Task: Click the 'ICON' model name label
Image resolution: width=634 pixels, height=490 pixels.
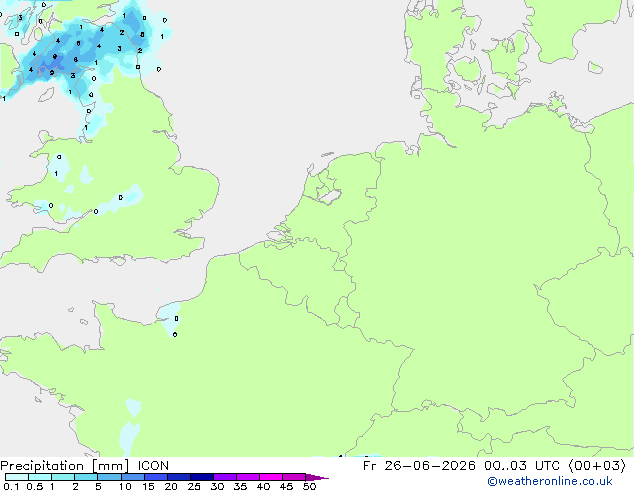Action: pos(153,466)
